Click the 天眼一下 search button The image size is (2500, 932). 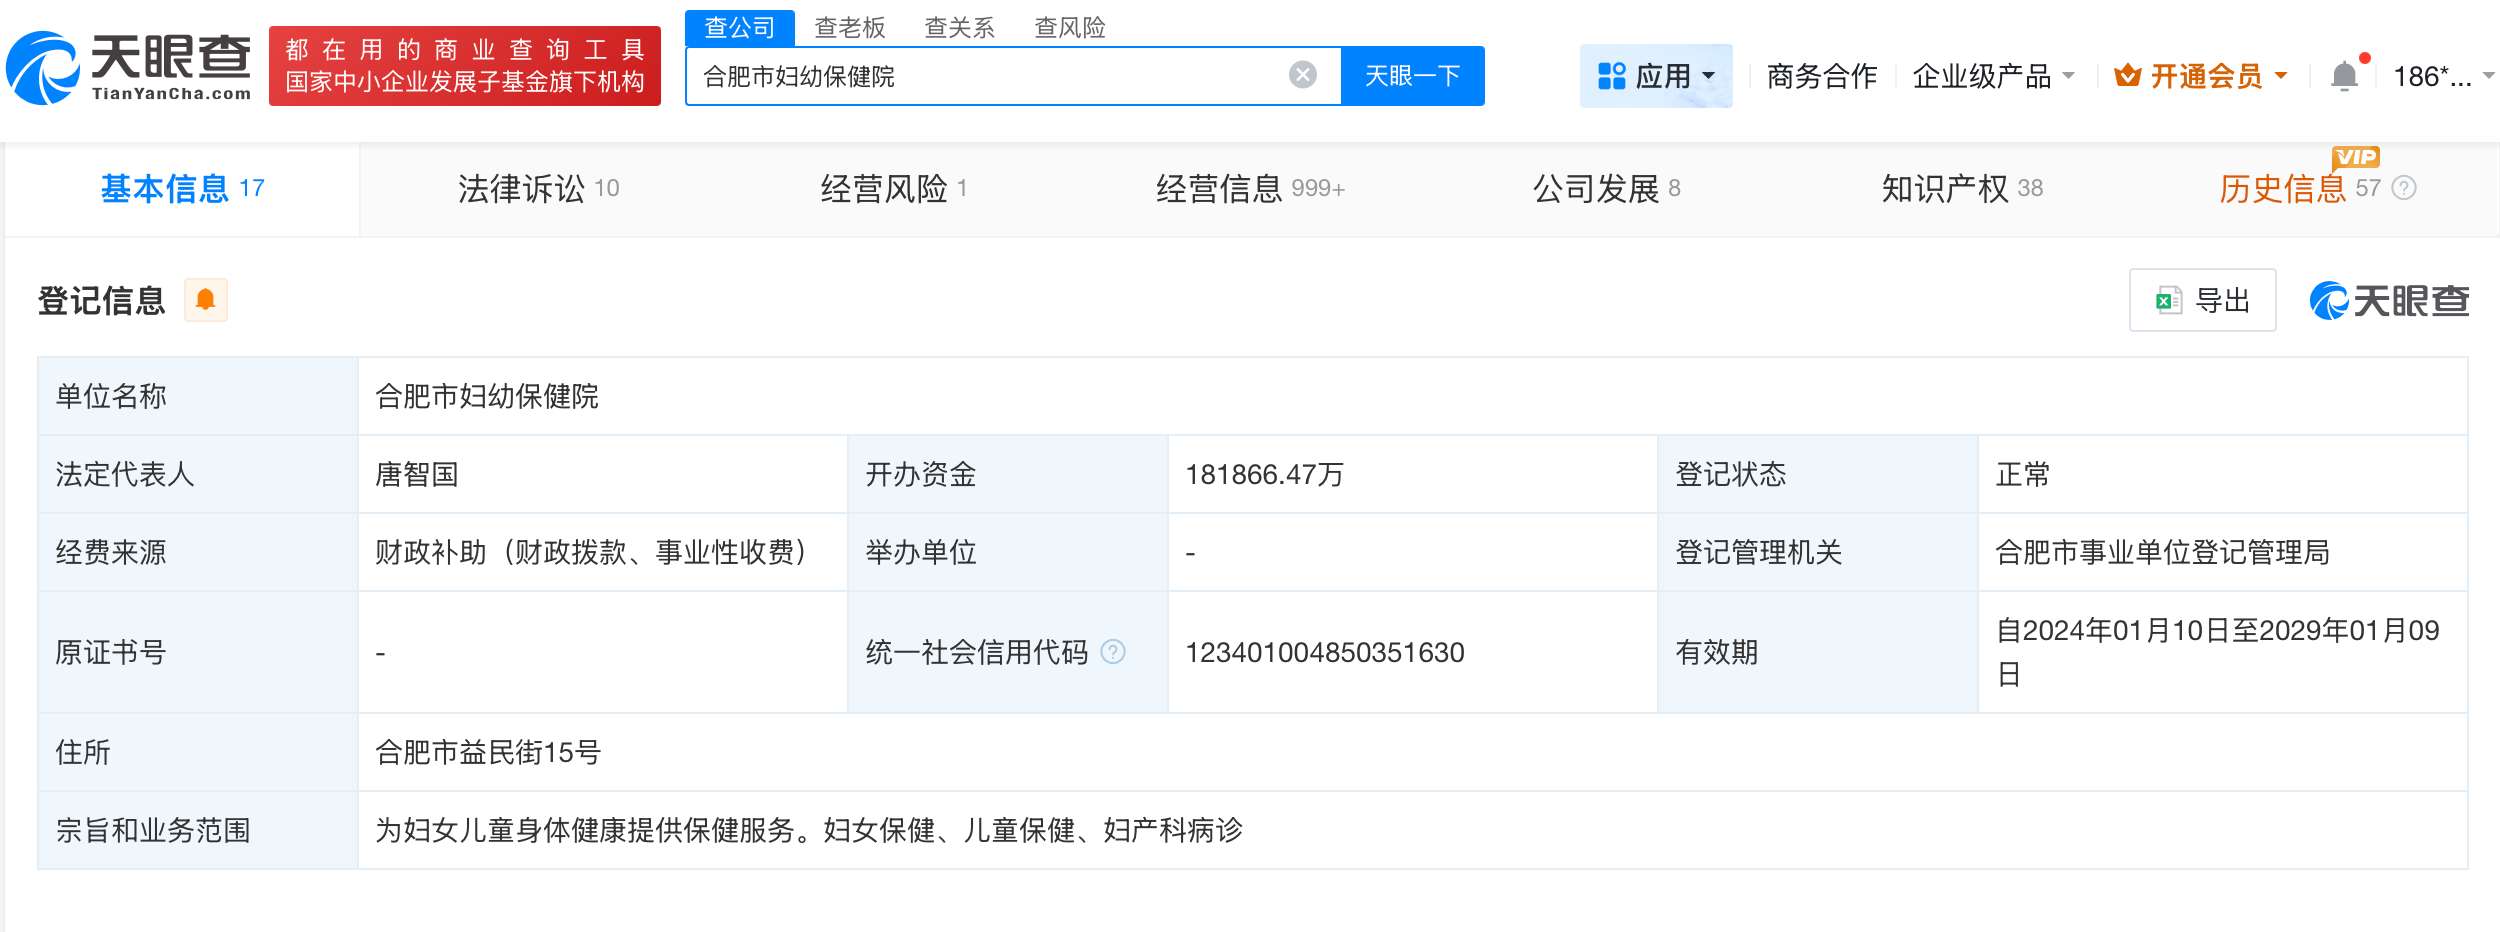click(x=1413, y=75)
